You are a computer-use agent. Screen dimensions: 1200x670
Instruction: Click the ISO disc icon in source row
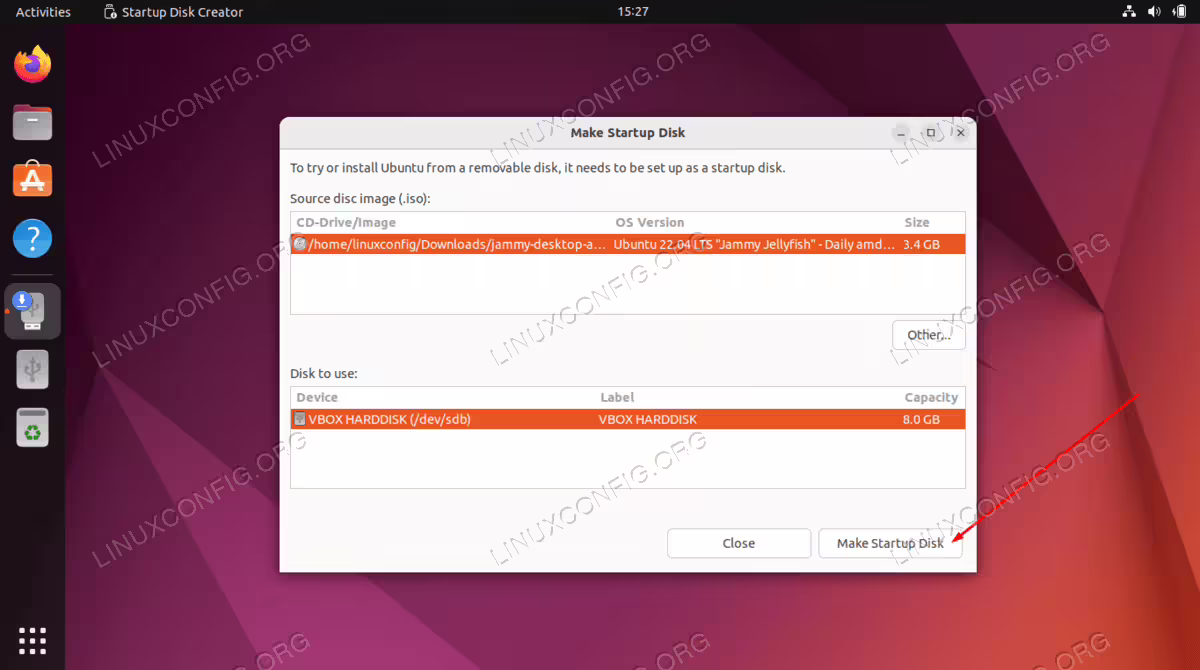click(300, 244)
